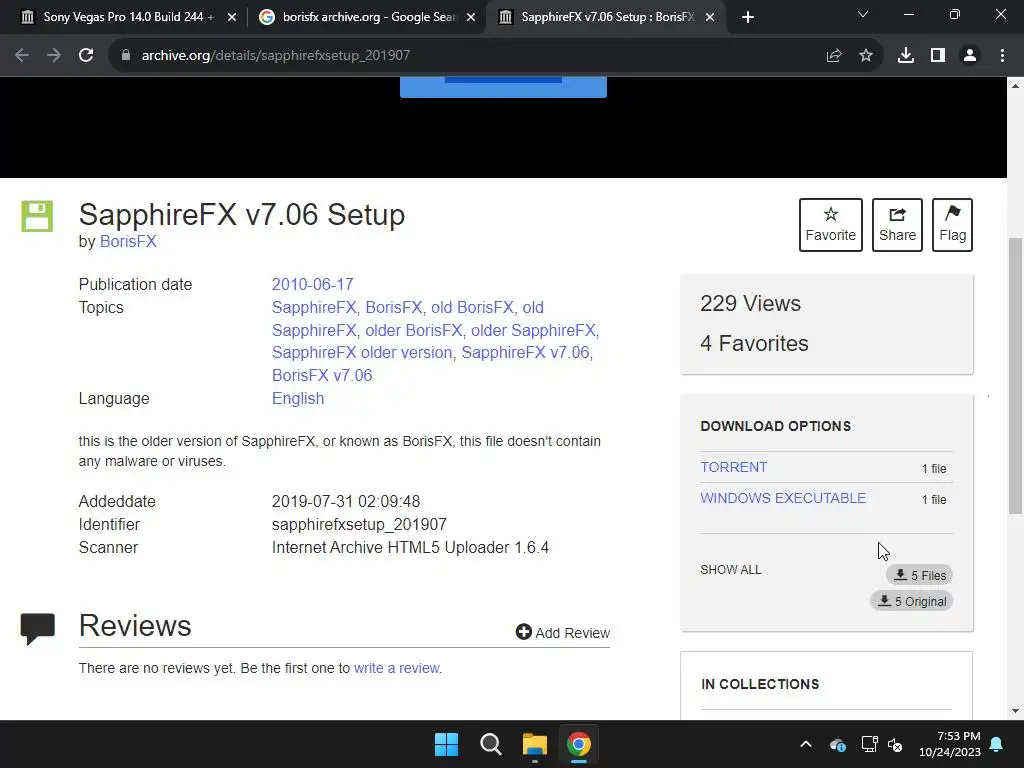Close the Google Search tab
The image size is (1024, 768).
click(471, 17)
